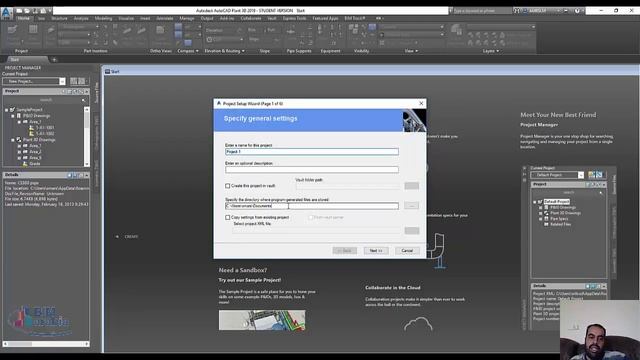Click the browse button for program-generated files directory
Image resolution: width=640 pixels, height=360 pixels.
tap(411, 206)
